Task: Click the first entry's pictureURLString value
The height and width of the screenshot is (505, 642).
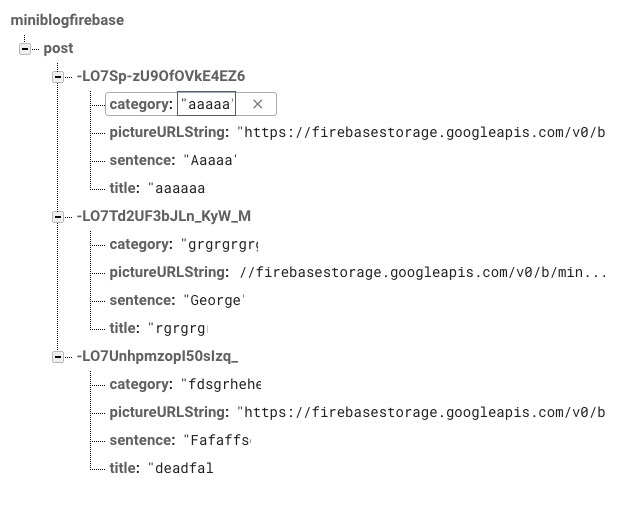Action: pyautogui.click(x=421, y=132)
